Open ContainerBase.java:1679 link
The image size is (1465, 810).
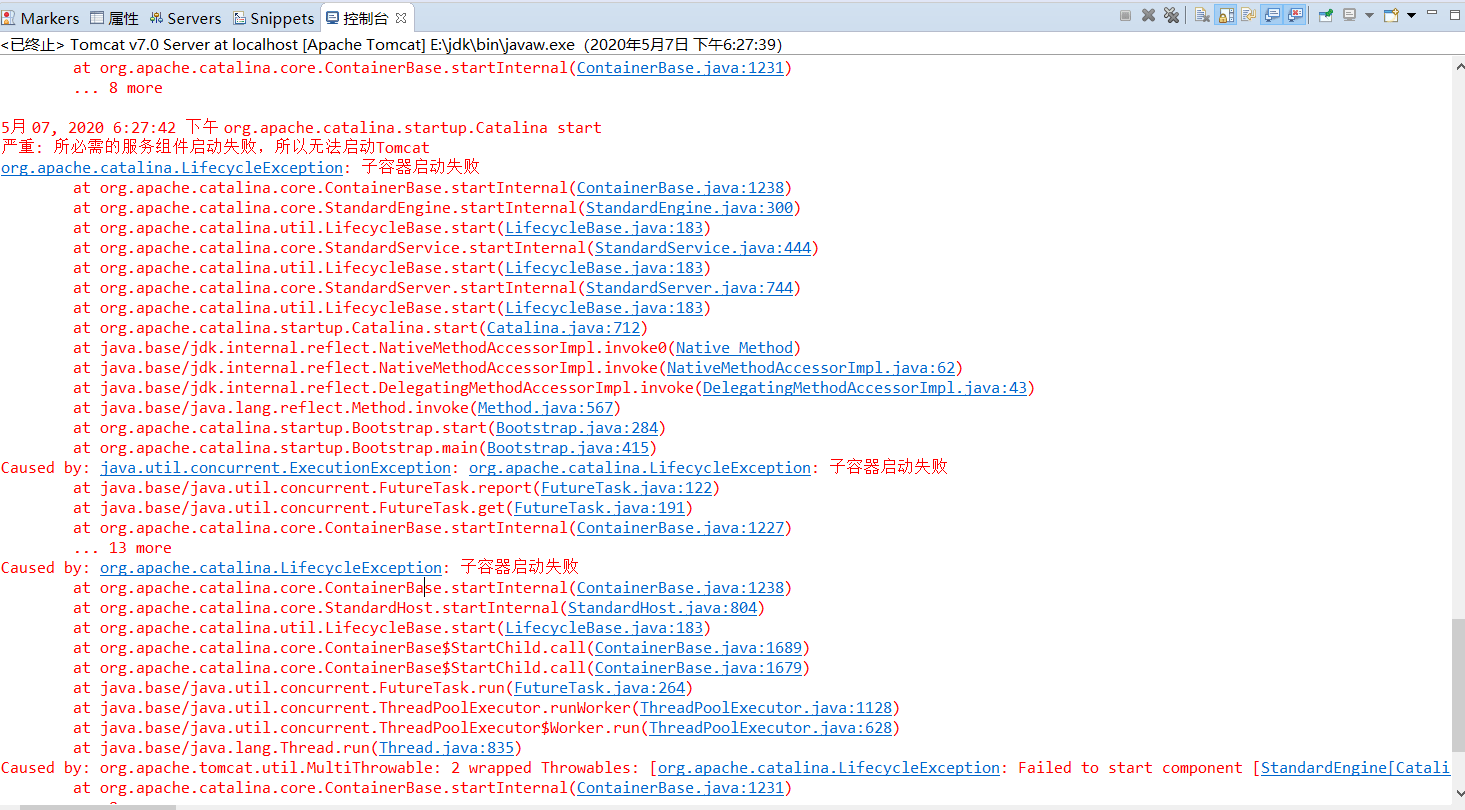[x=698, y=668]
